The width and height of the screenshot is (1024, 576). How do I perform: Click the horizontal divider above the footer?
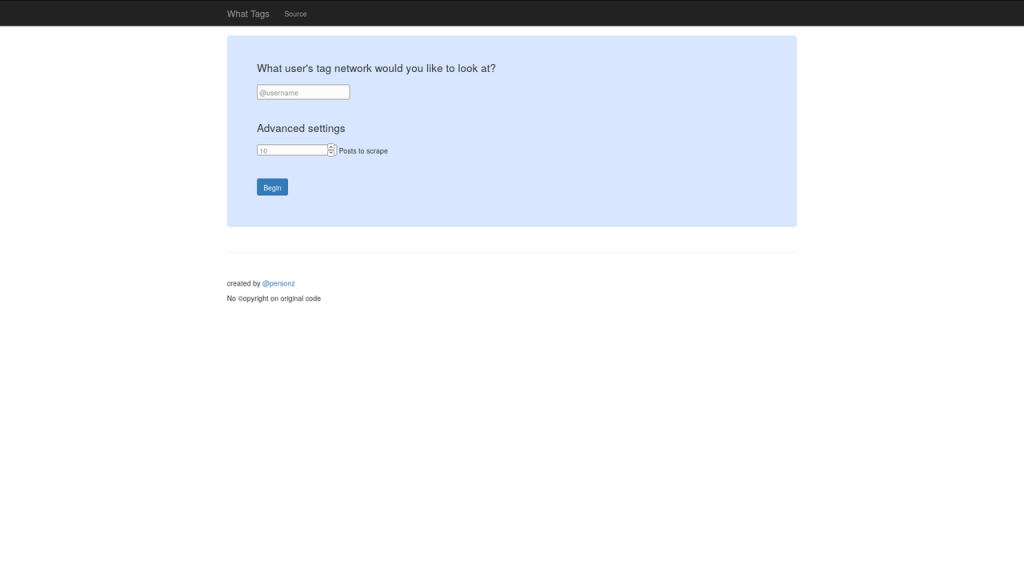[x=511, y=252]
